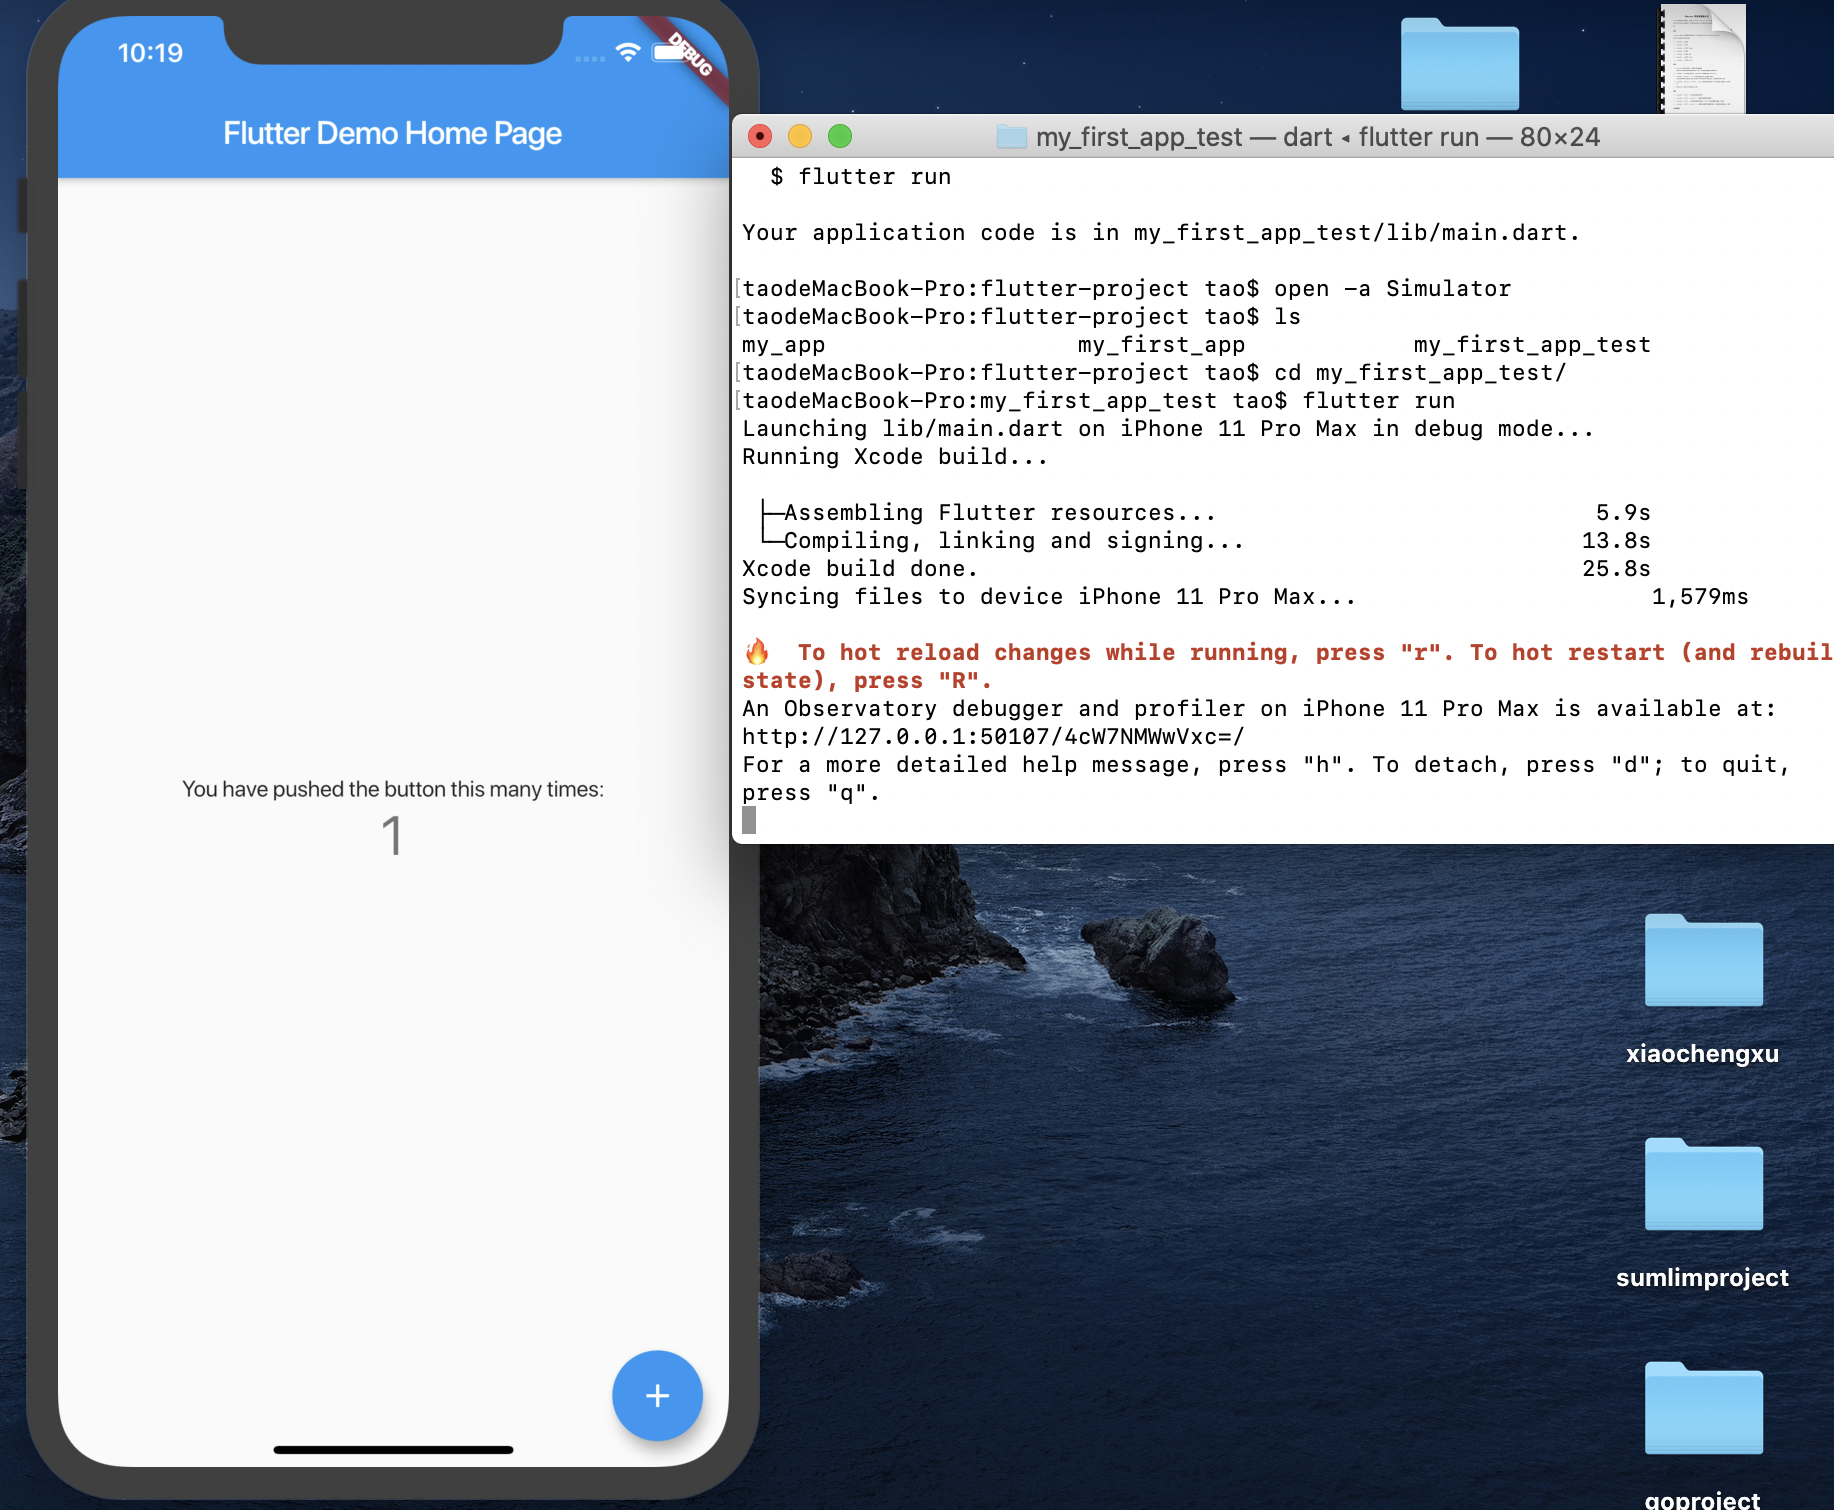Click 'Xcode build done.' line
The height and width of the screenshot is (1510, 1834).
point(860,569)
